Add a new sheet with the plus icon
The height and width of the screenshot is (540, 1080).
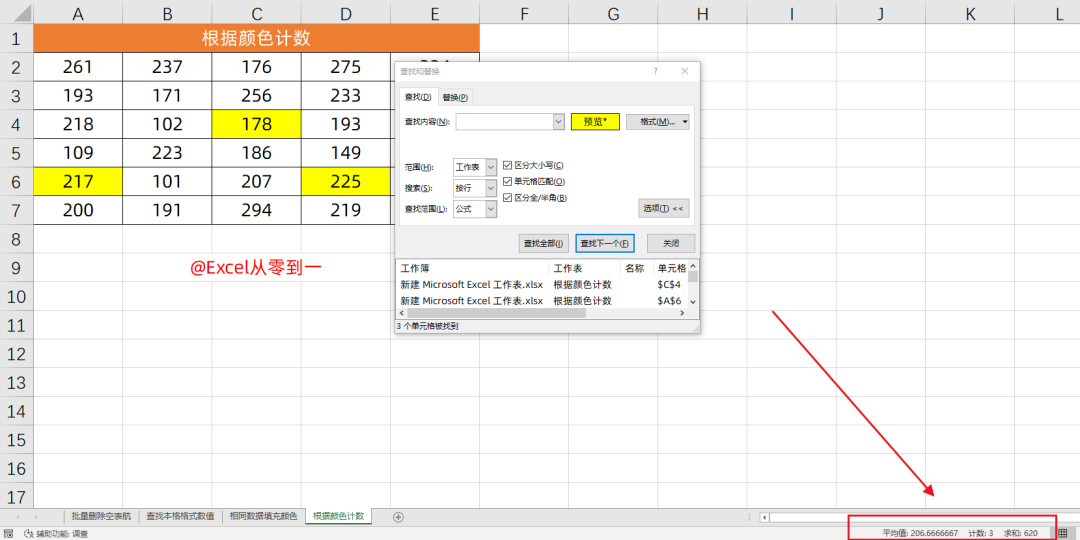coord(397,517)
